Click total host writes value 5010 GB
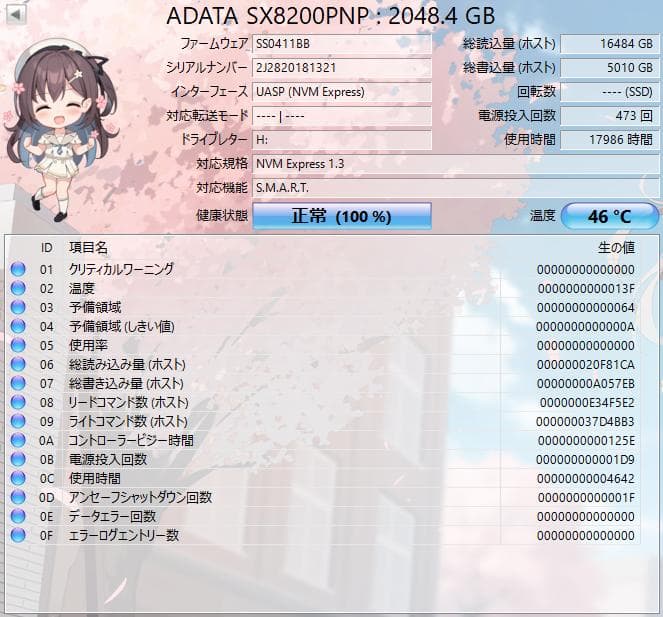 tap(609, 68)
